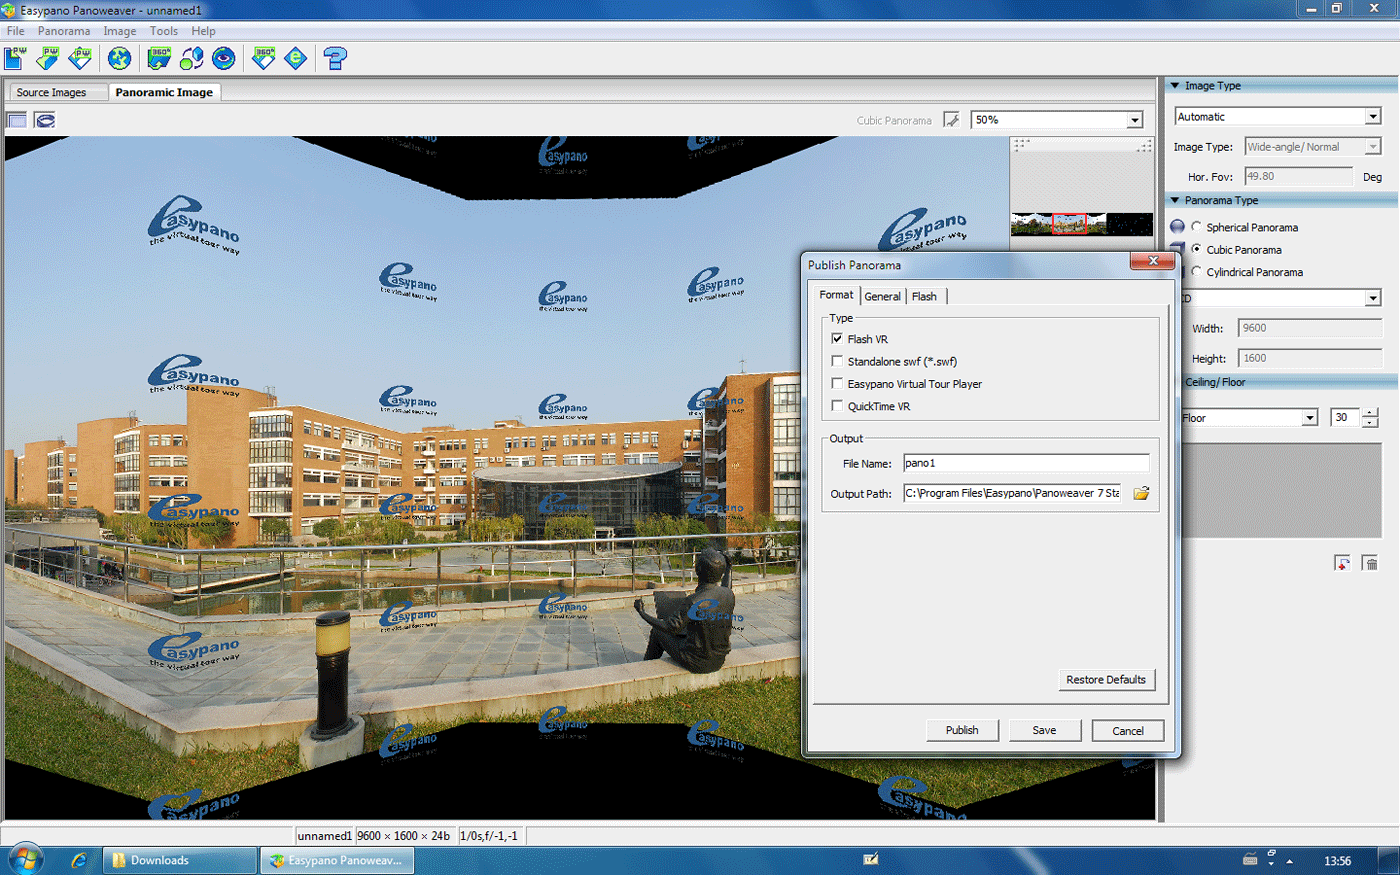This screenshot has height=875, width=1400.
Task: Click the shapes conversion toolbar icon
Action: [x=191, y=58]
